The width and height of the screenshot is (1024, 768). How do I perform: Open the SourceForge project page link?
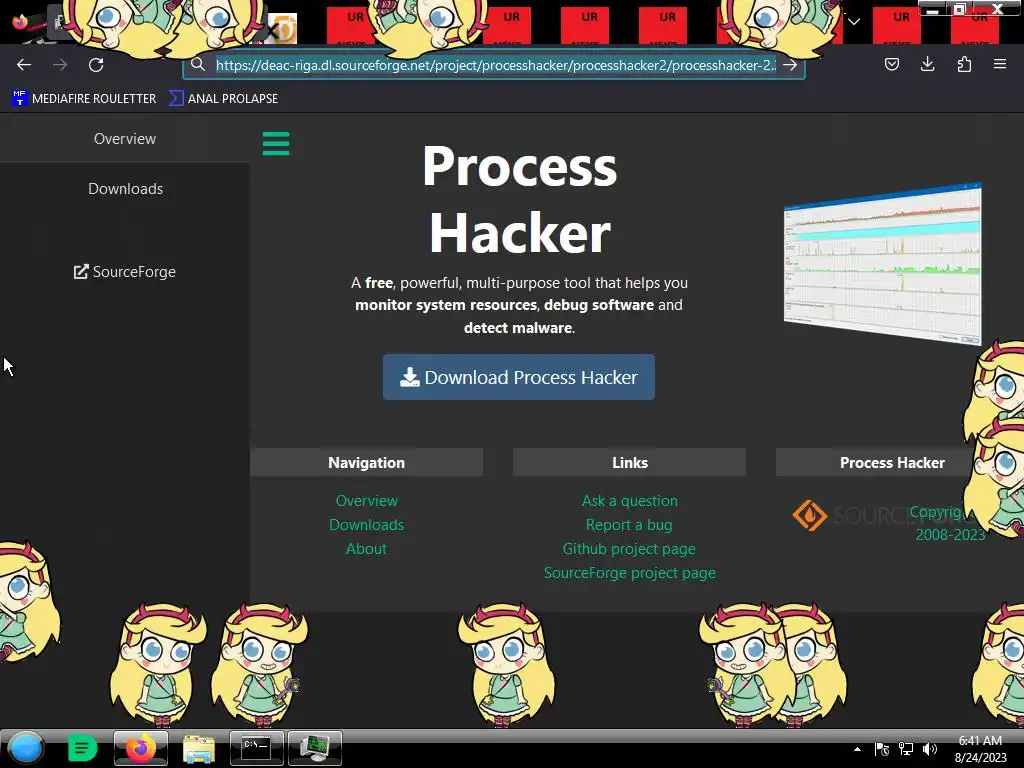coord(630,573)
